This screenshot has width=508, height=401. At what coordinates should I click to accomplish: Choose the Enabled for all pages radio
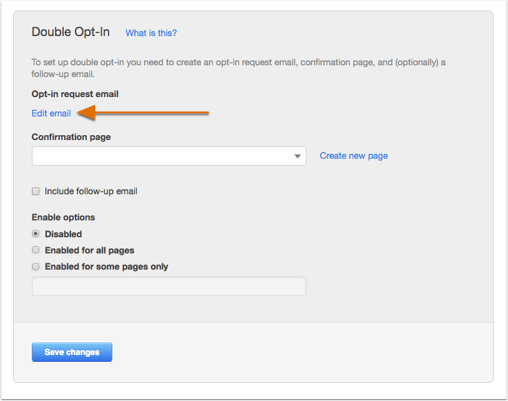click(36, 250)
